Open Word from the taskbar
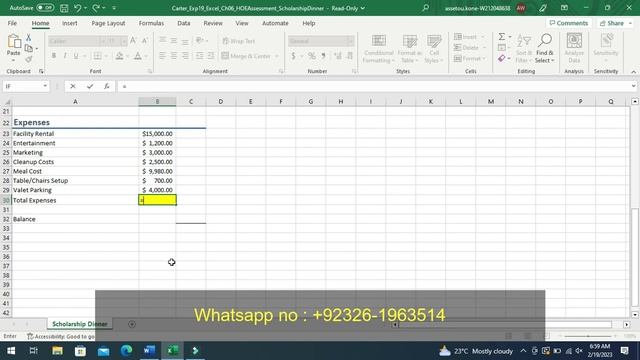Viewport: 640px width, 360px height. pos(149,351)
